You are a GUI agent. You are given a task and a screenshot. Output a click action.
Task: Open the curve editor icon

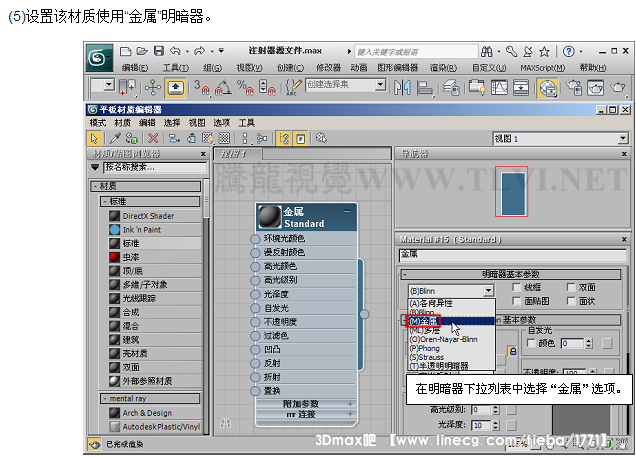(499, 88)
